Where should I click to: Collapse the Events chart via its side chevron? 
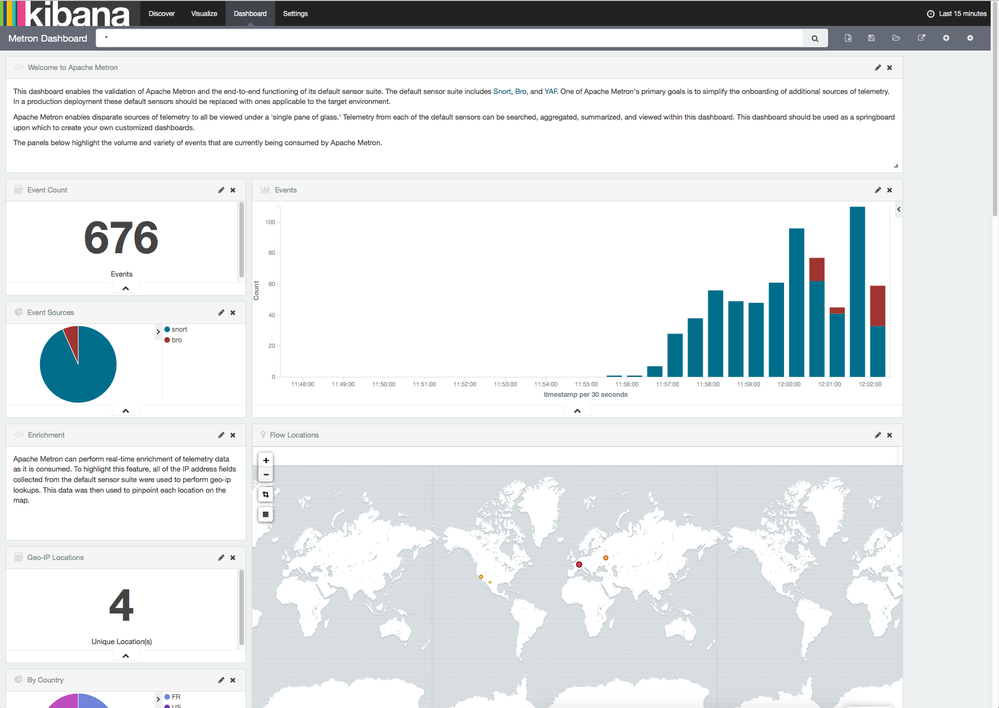click(x=897, y=209)
